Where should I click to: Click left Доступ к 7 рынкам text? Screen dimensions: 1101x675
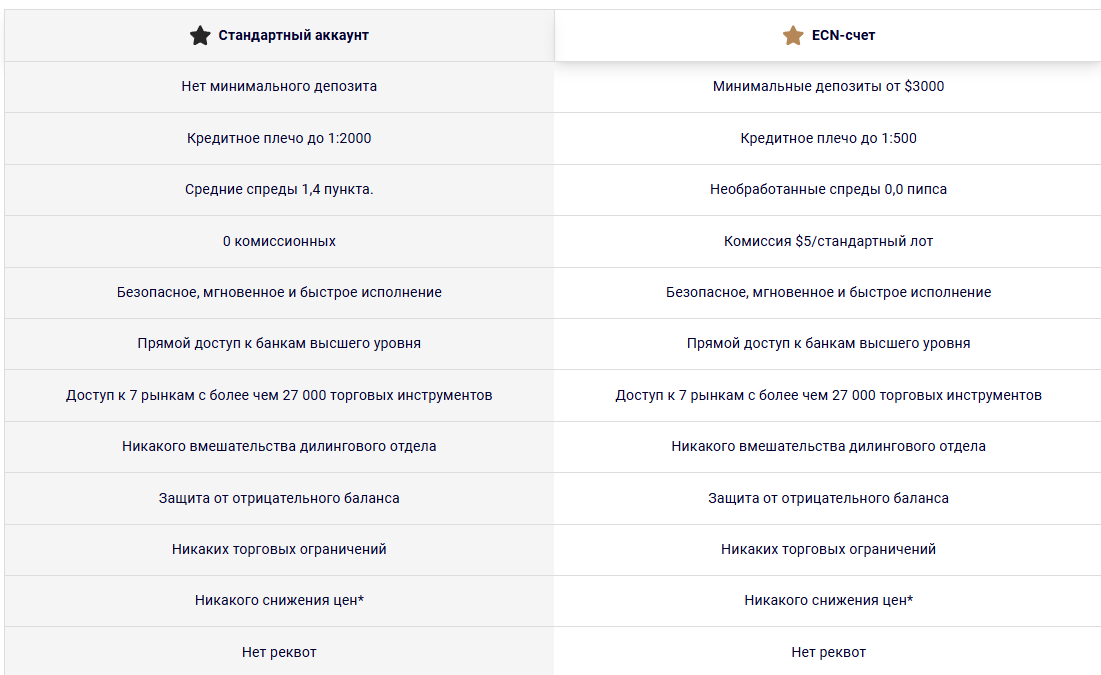pos(279,395)
